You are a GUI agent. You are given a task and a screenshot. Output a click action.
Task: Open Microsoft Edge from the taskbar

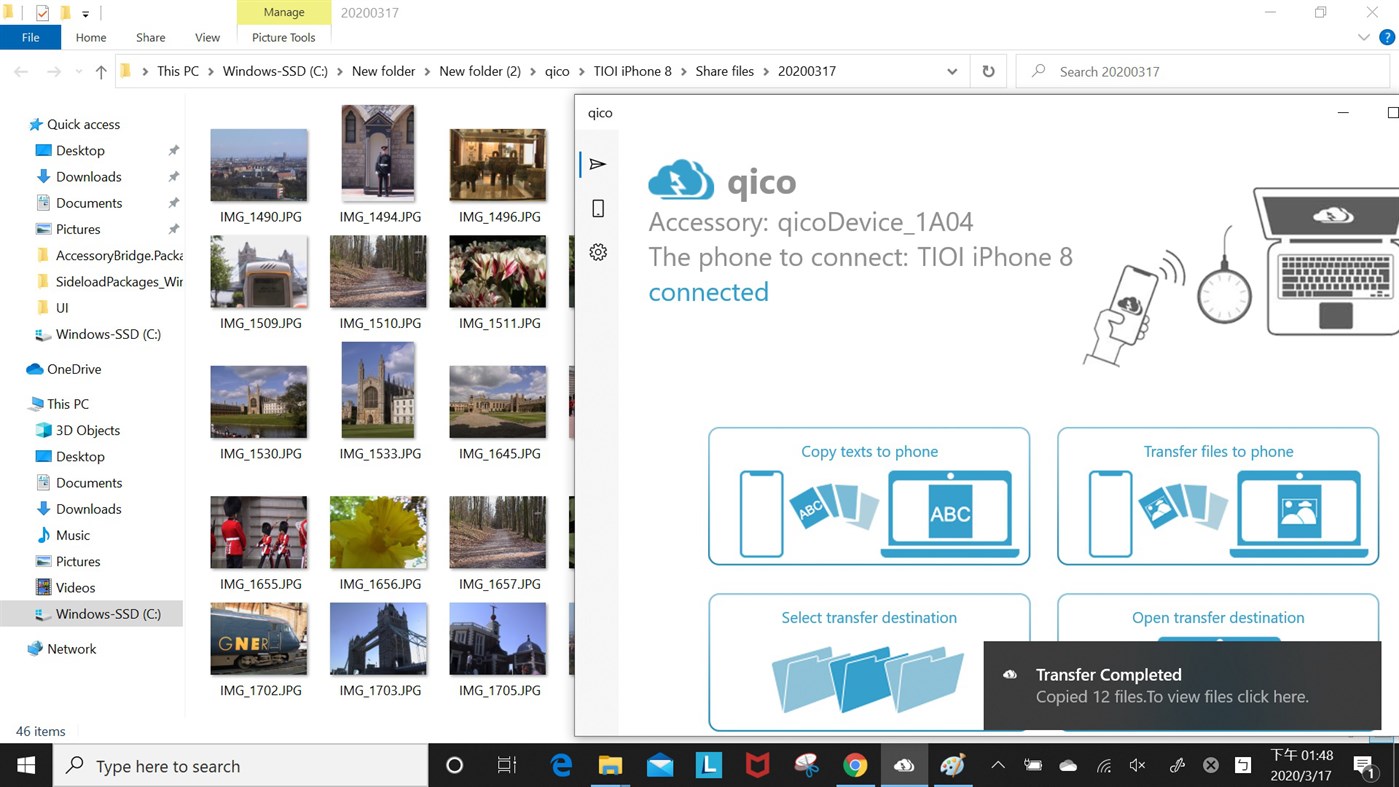pyautogui.click(x=561, y=765)
